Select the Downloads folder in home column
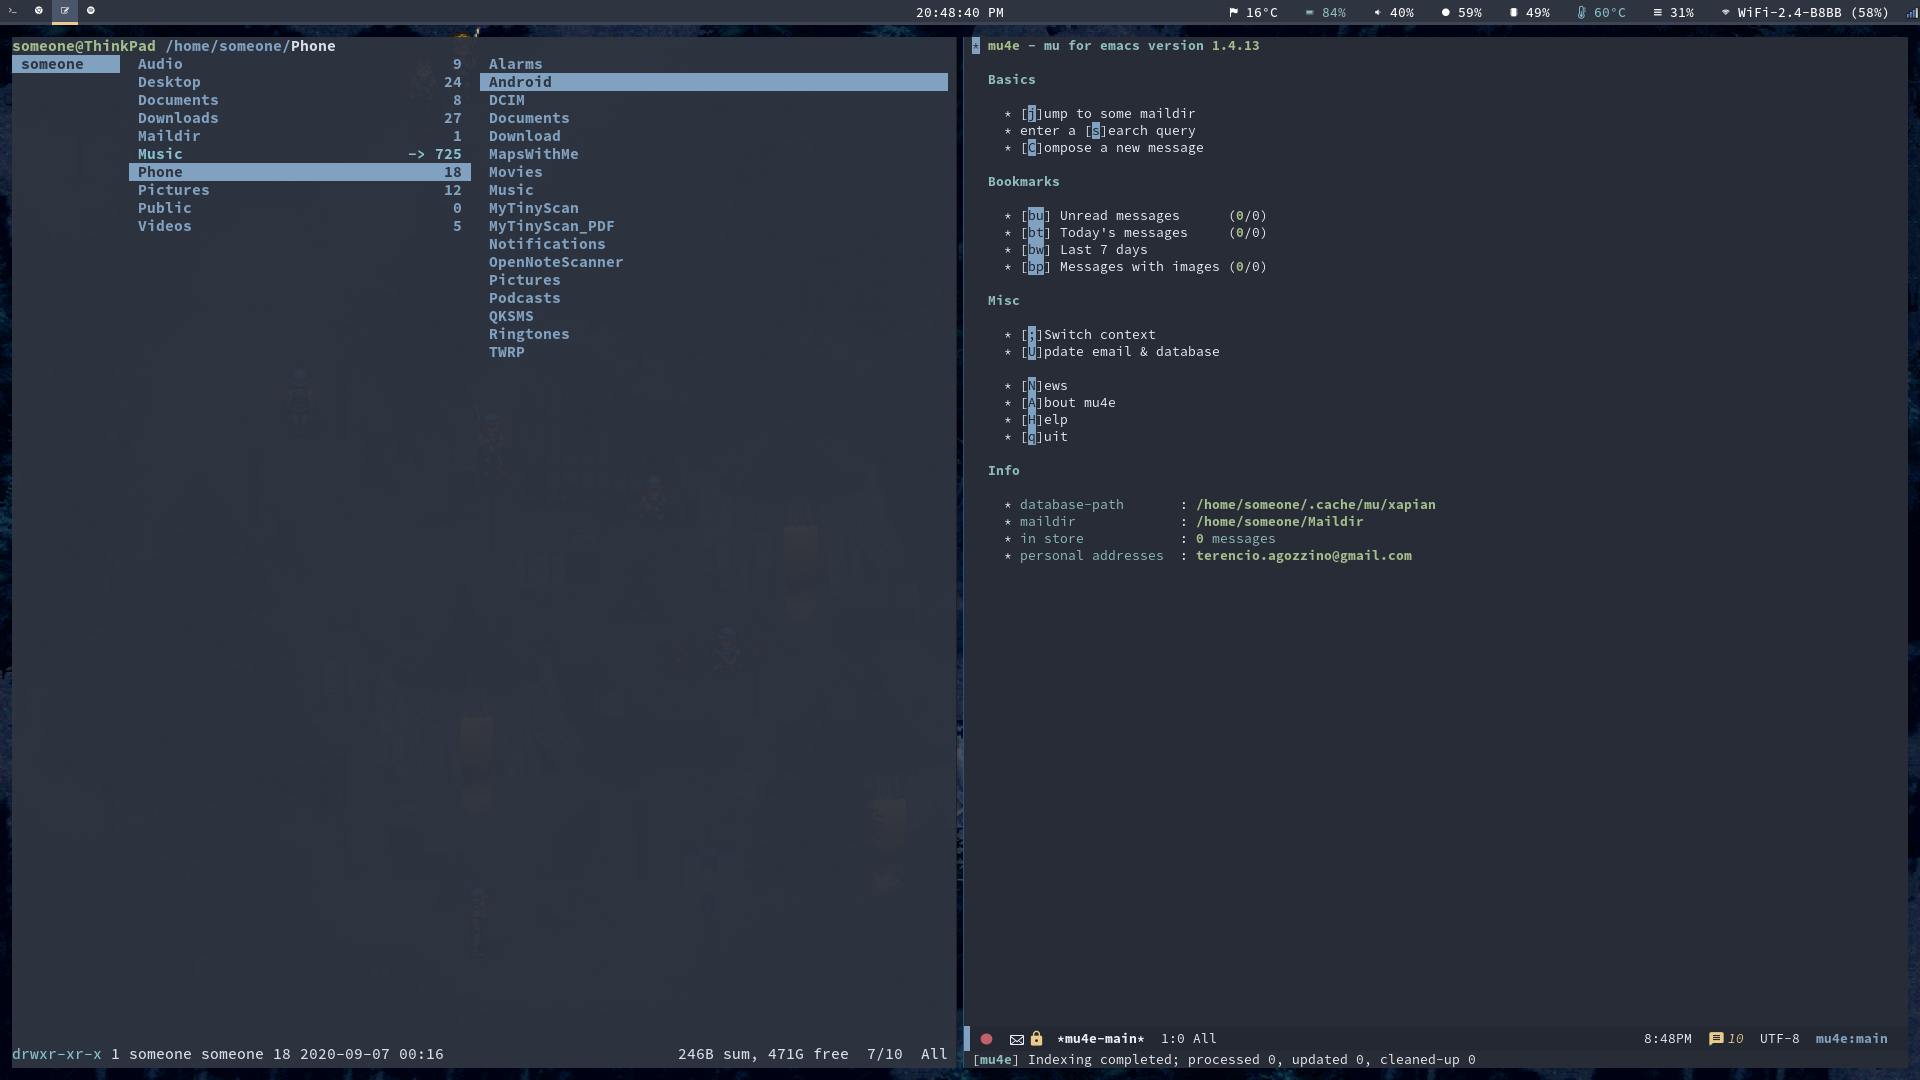 [178, 118]
